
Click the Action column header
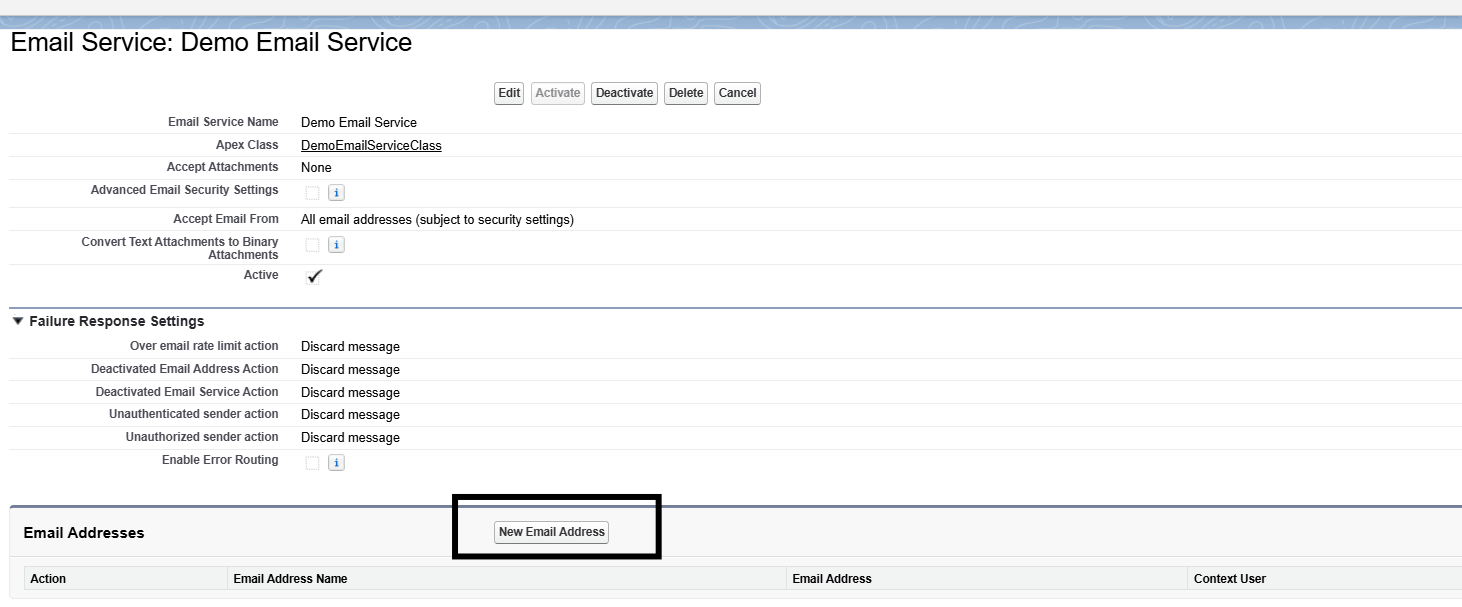pos(48,578)
